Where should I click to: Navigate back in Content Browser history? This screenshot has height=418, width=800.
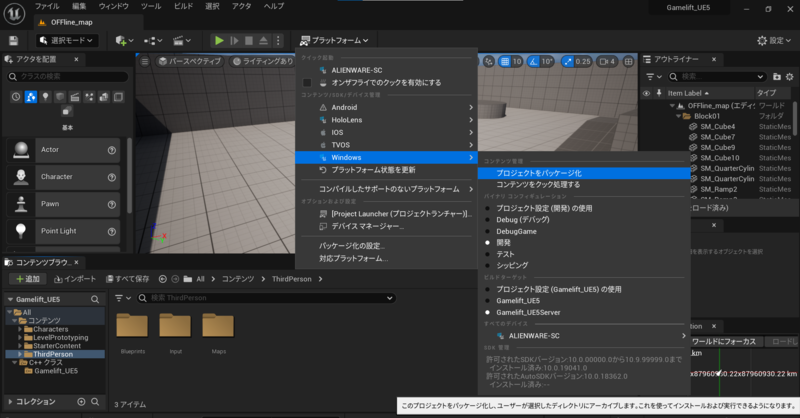(x=162, y=279)
